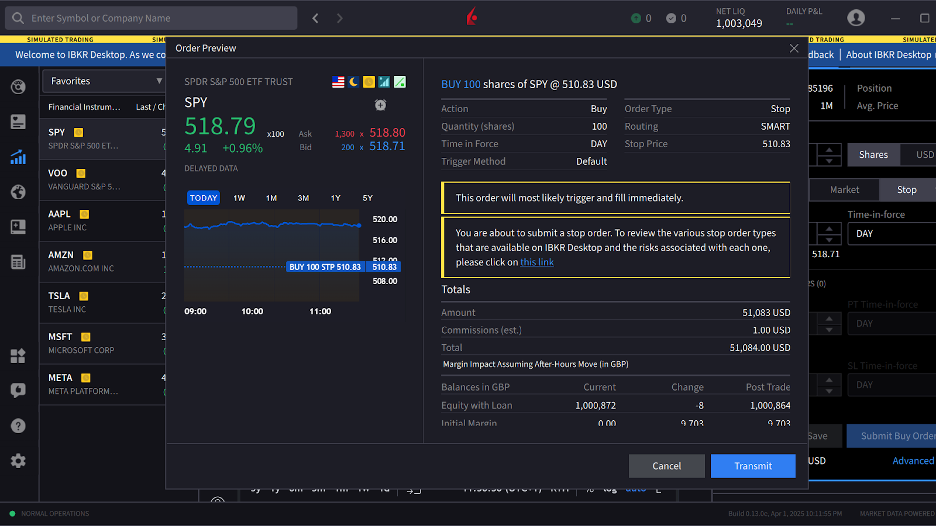The image size is (936, 526).
Task: Select the 1W chart range
Action: tap(239, 198)
